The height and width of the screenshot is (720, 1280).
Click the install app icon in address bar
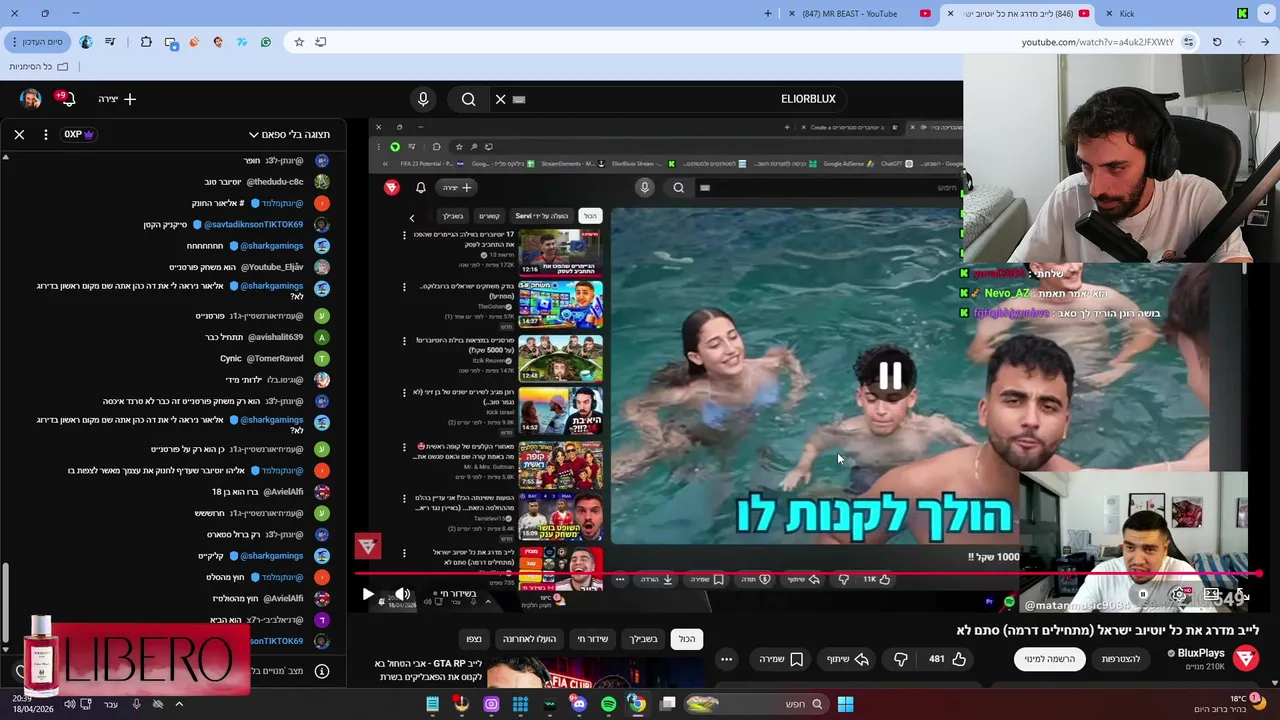click(x=321, y=42)
